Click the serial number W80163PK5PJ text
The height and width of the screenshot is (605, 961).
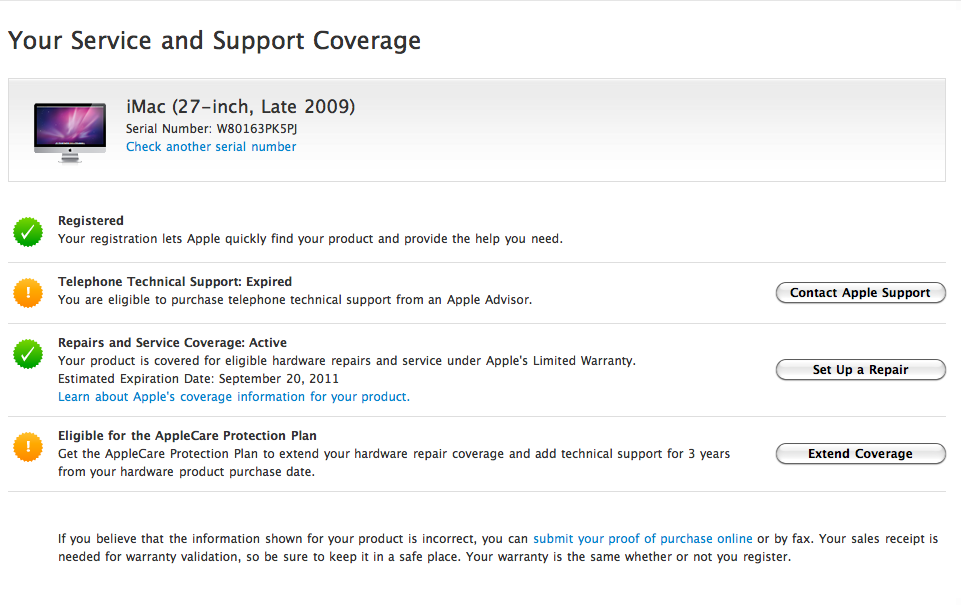(x=257, y=129)
